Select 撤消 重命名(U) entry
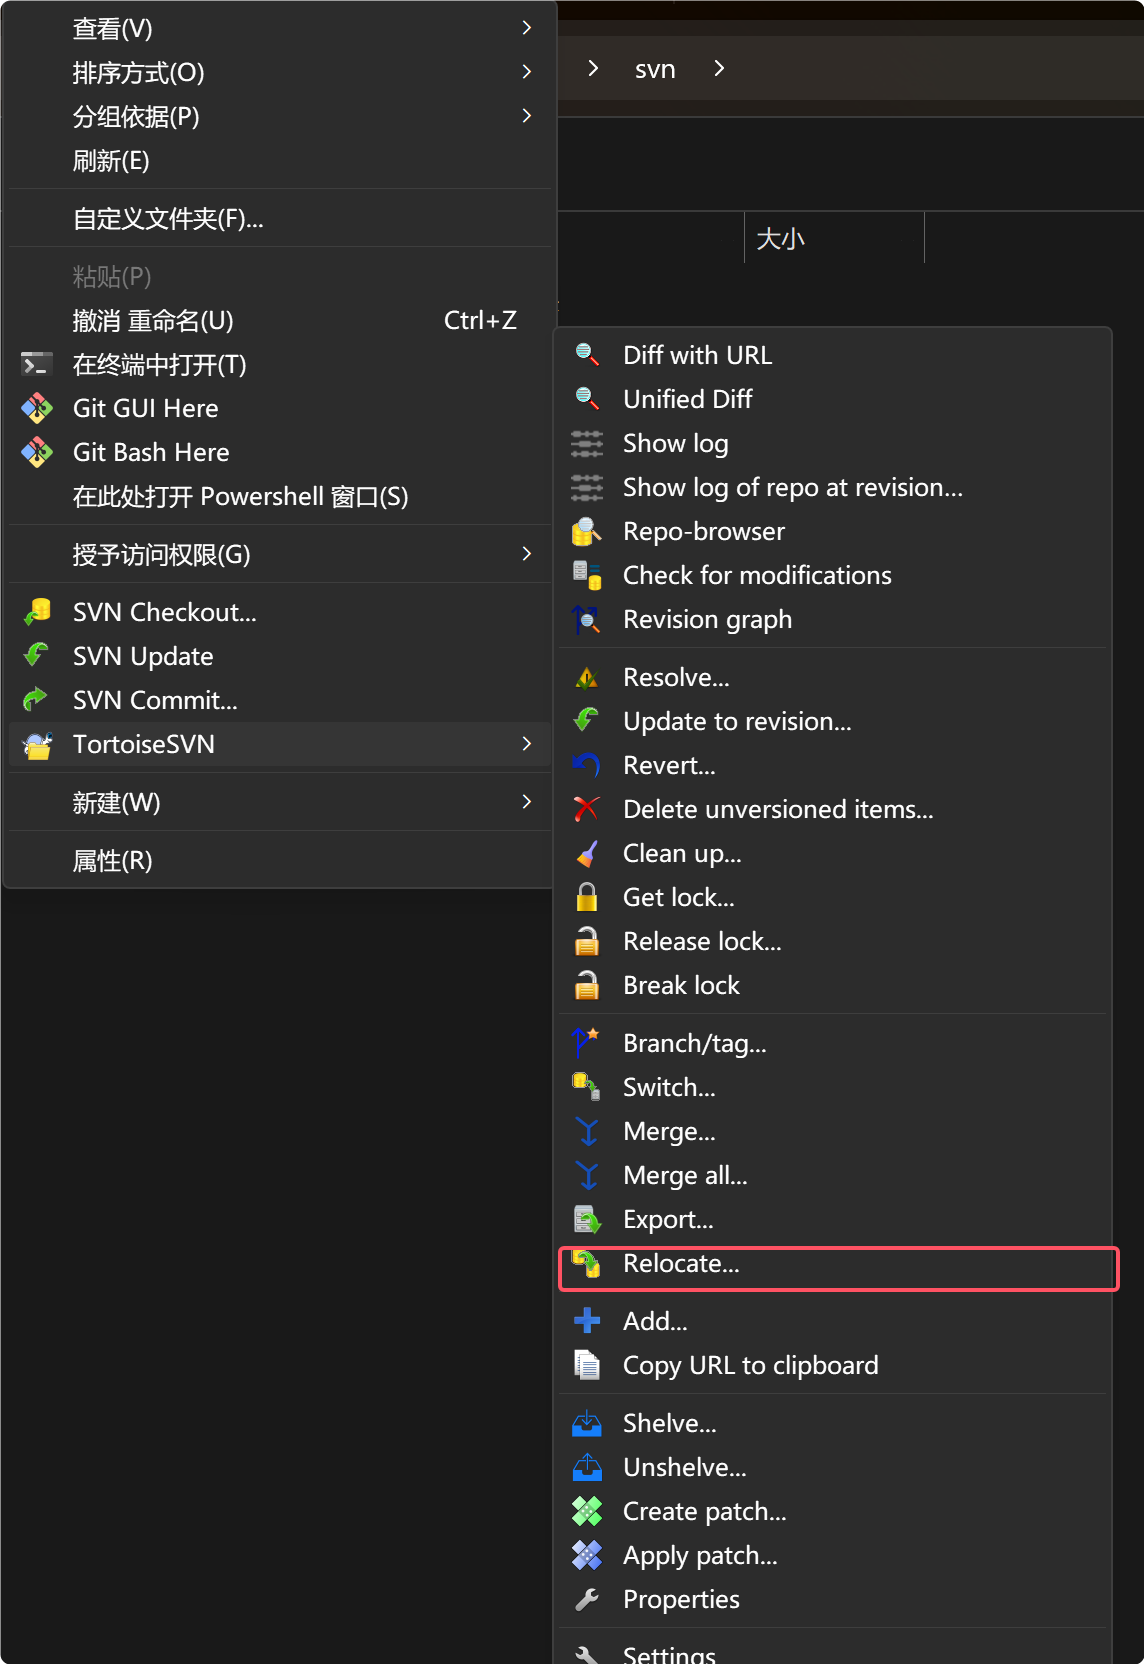Image resolution: width=1144 pixels, height=1664 pixels. (x=280, y=320)
